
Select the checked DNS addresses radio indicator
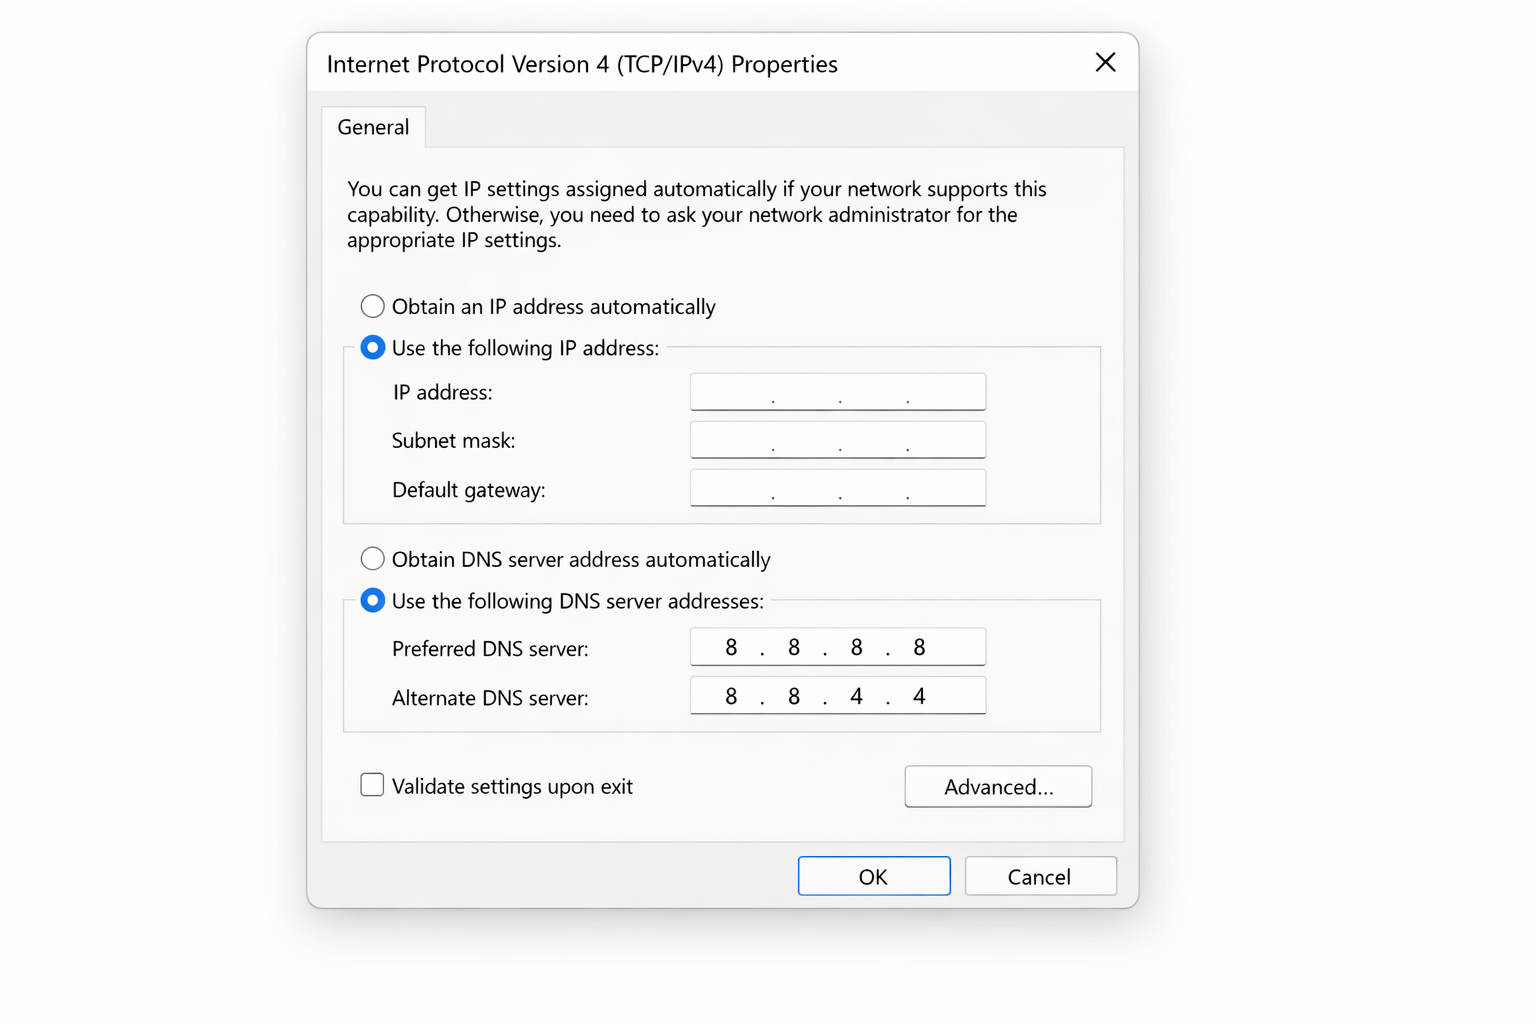tap(372, 600)
